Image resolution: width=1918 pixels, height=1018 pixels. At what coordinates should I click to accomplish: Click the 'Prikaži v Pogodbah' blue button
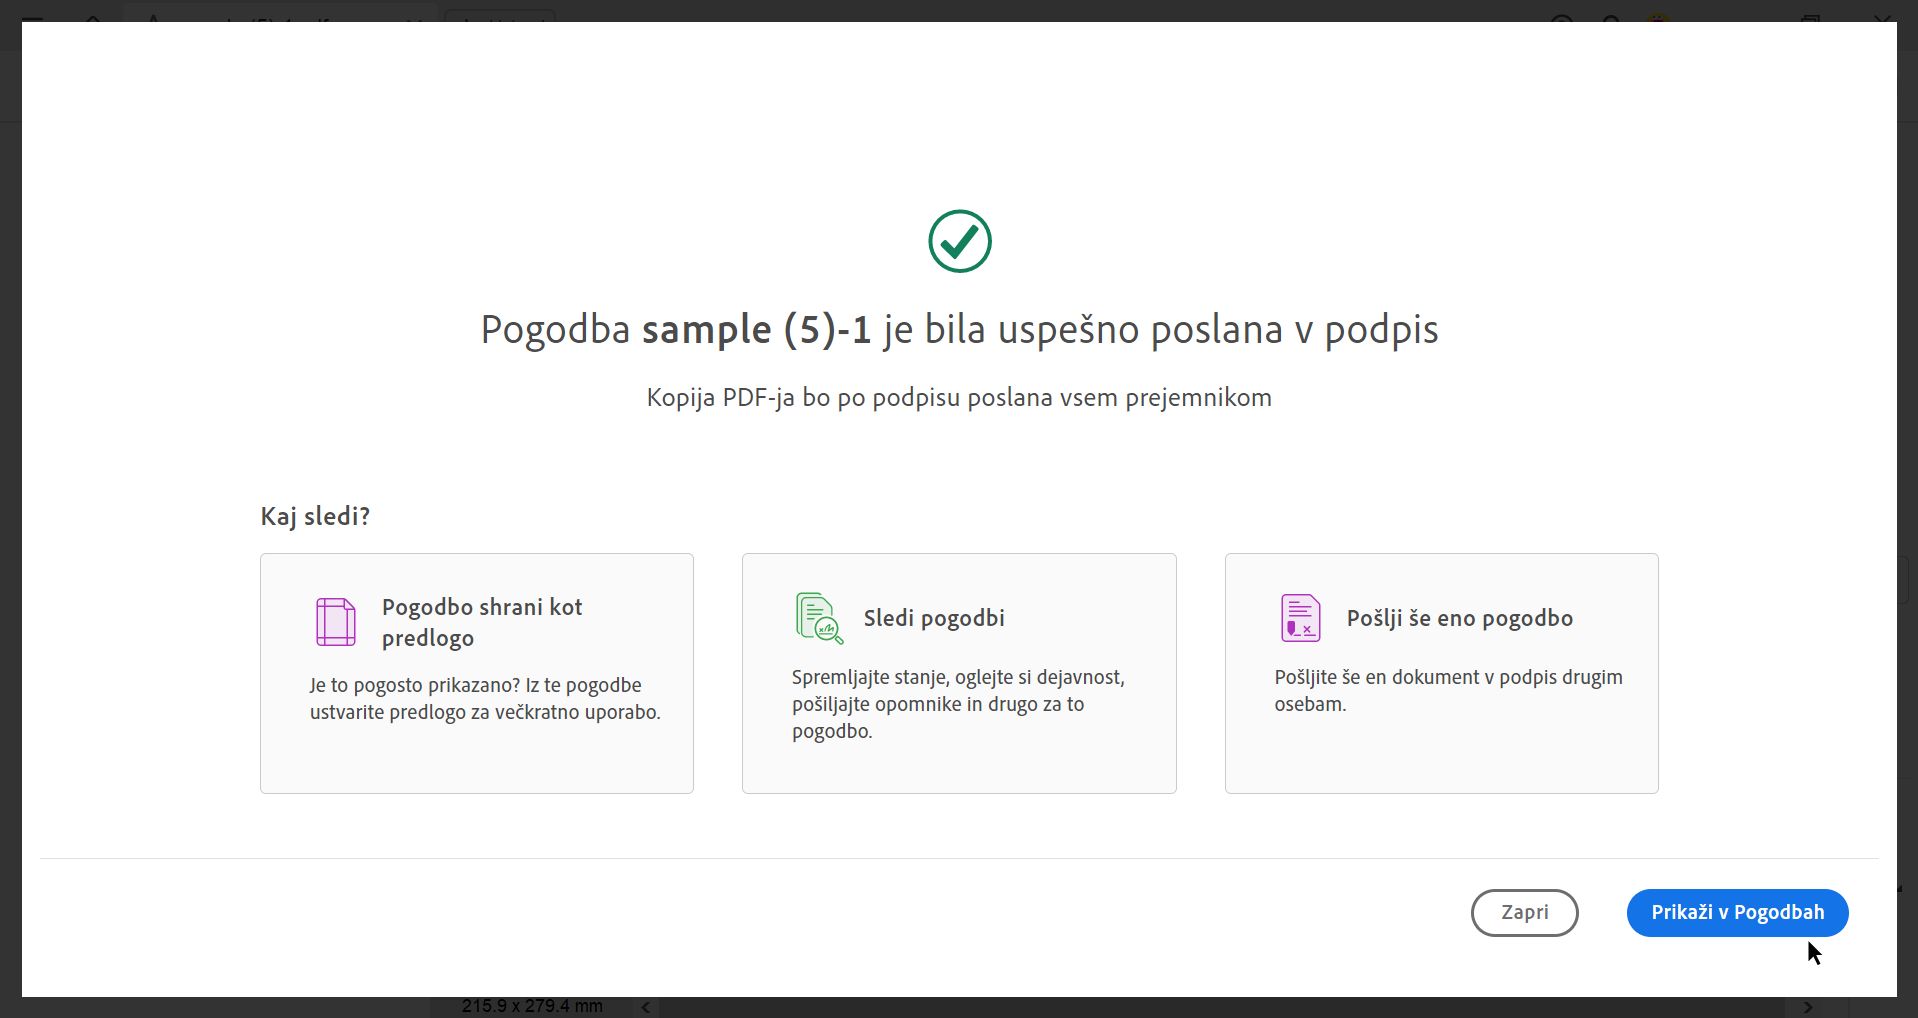(1737, 912)
